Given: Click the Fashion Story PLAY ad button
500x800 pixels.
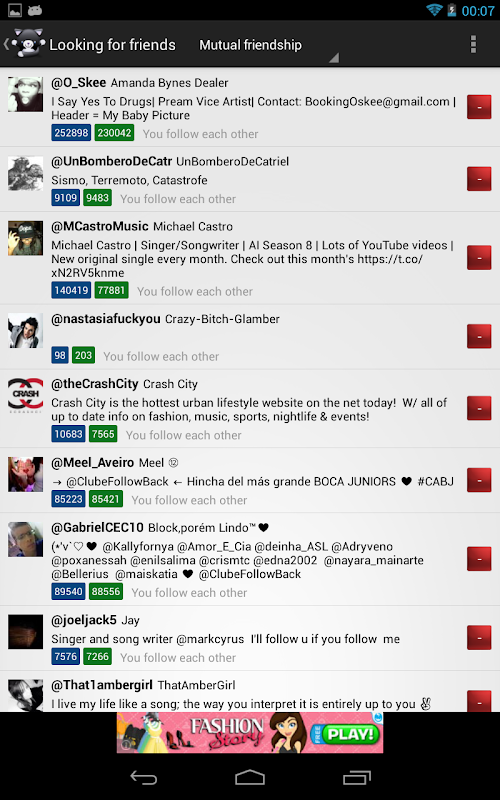Looking at the screenshot, I should tap(345, 734).
